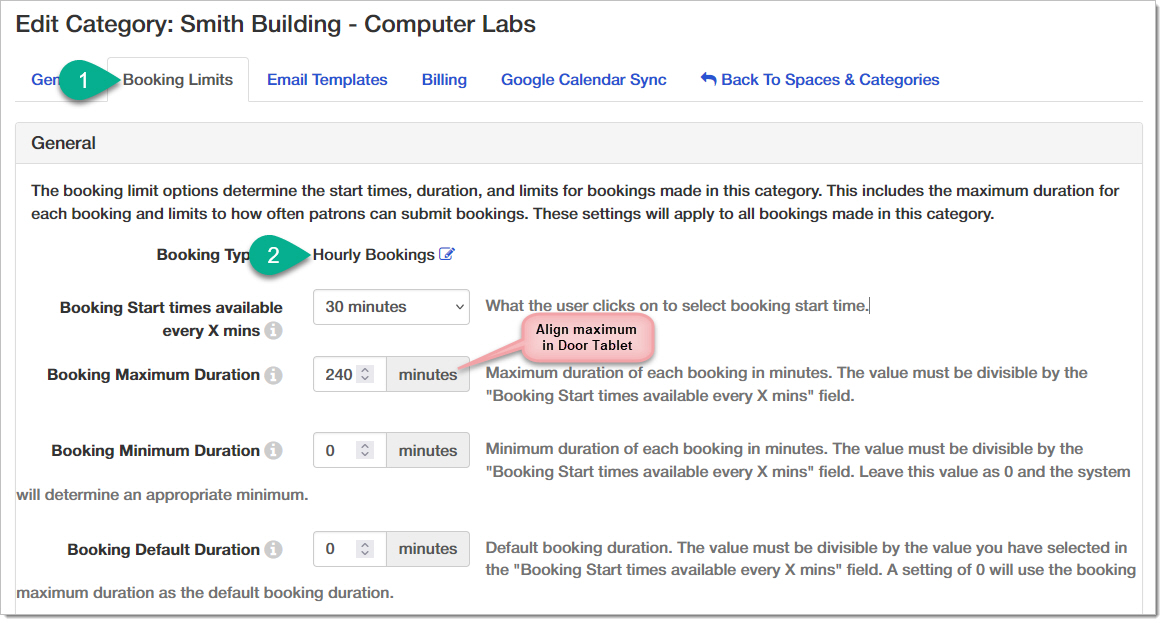This screenshot has height=623, width=1164.
Task: Open the 30 minutes start times dropdown
Action: (x=391, y=307)
